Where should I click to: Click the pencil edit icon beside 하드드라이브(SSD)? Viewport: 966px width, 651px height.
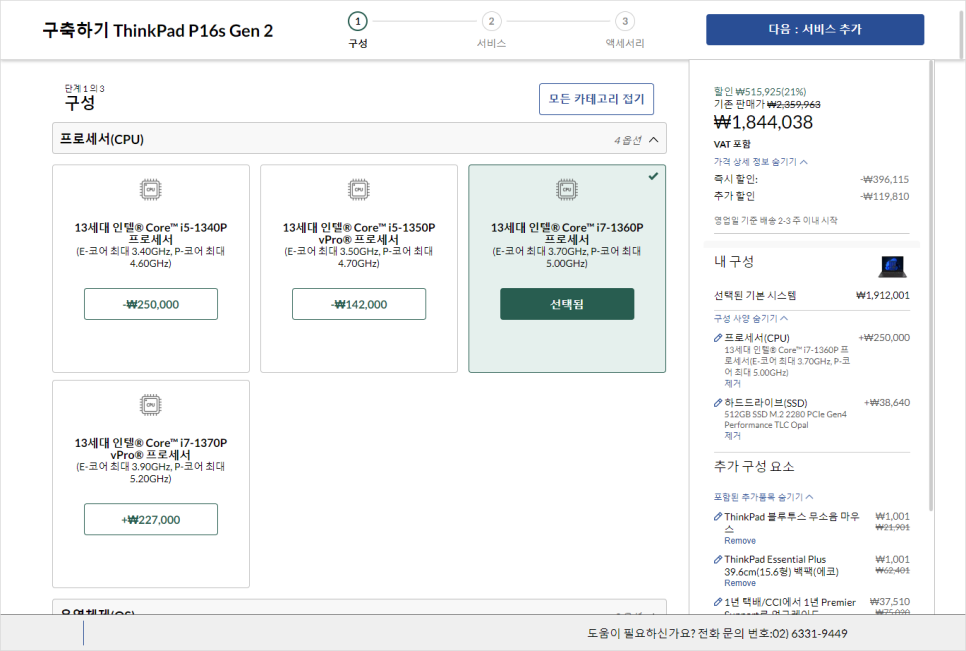[x=718, y=403]
